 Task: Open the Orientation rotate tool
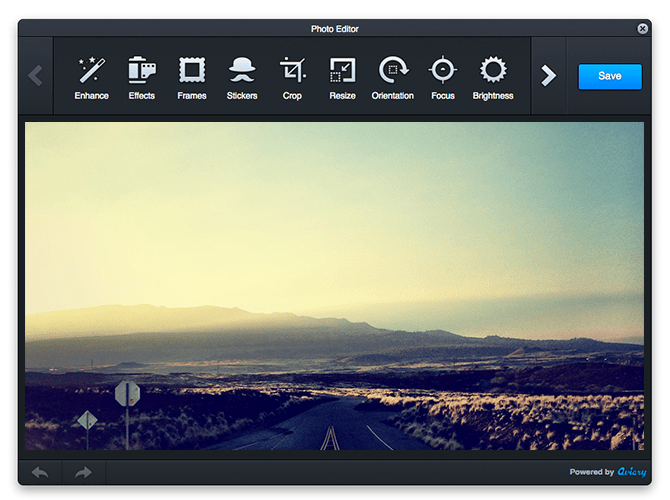coord(393,77)
